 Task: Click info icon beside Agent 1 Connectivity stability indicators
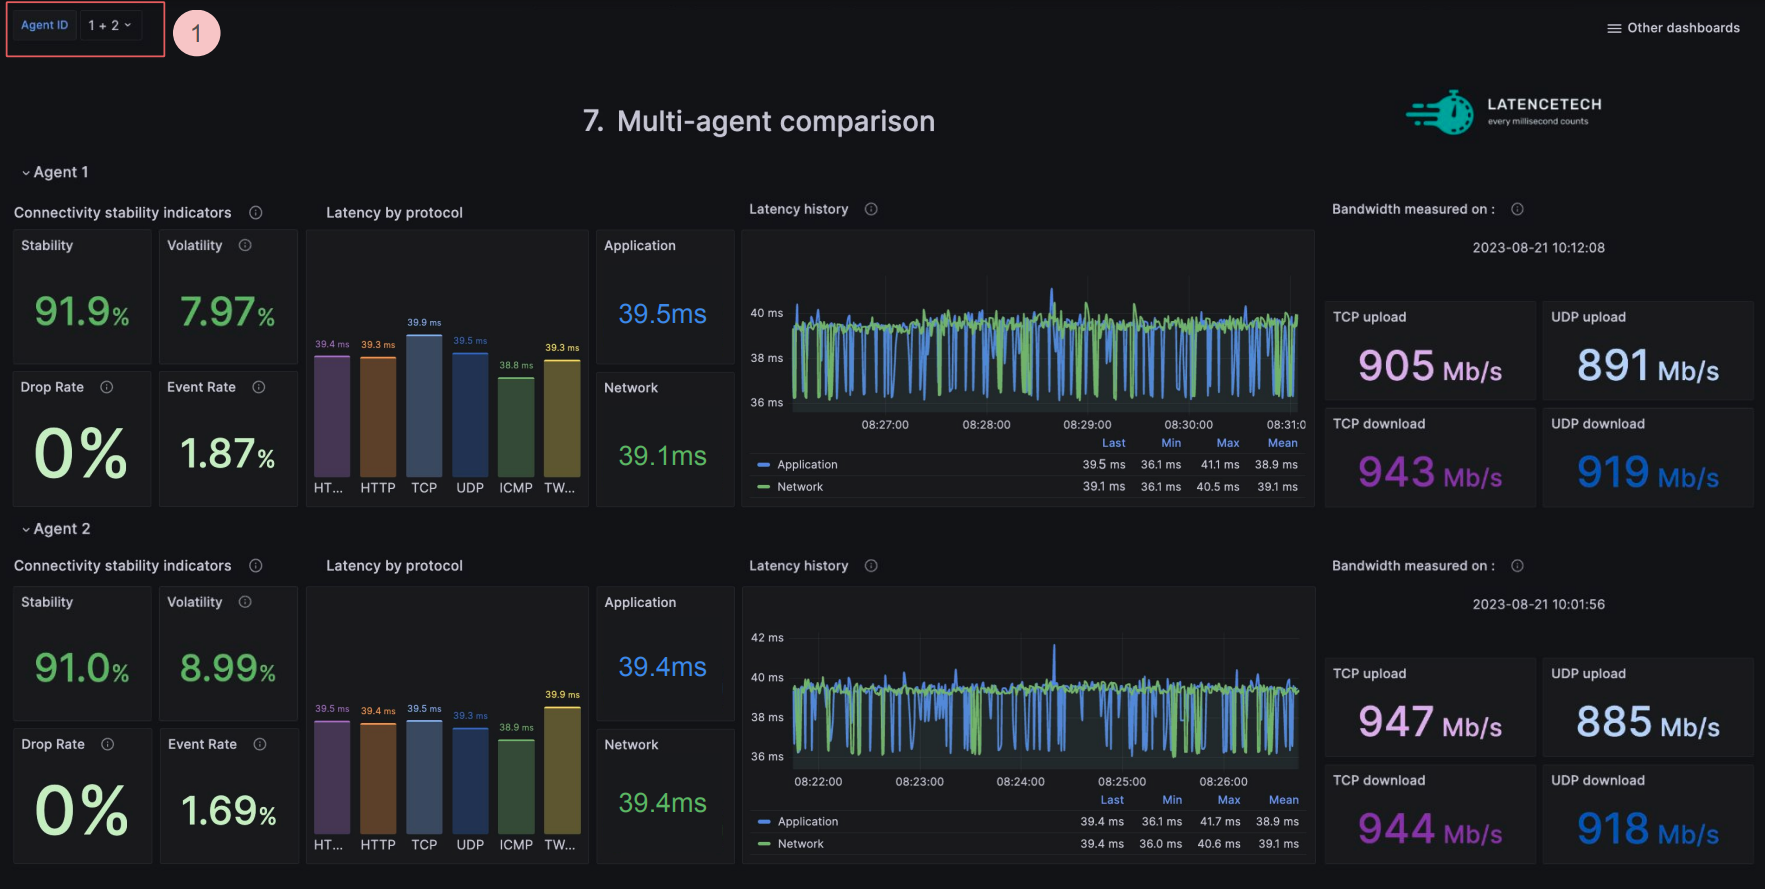(x=256, y=213)
